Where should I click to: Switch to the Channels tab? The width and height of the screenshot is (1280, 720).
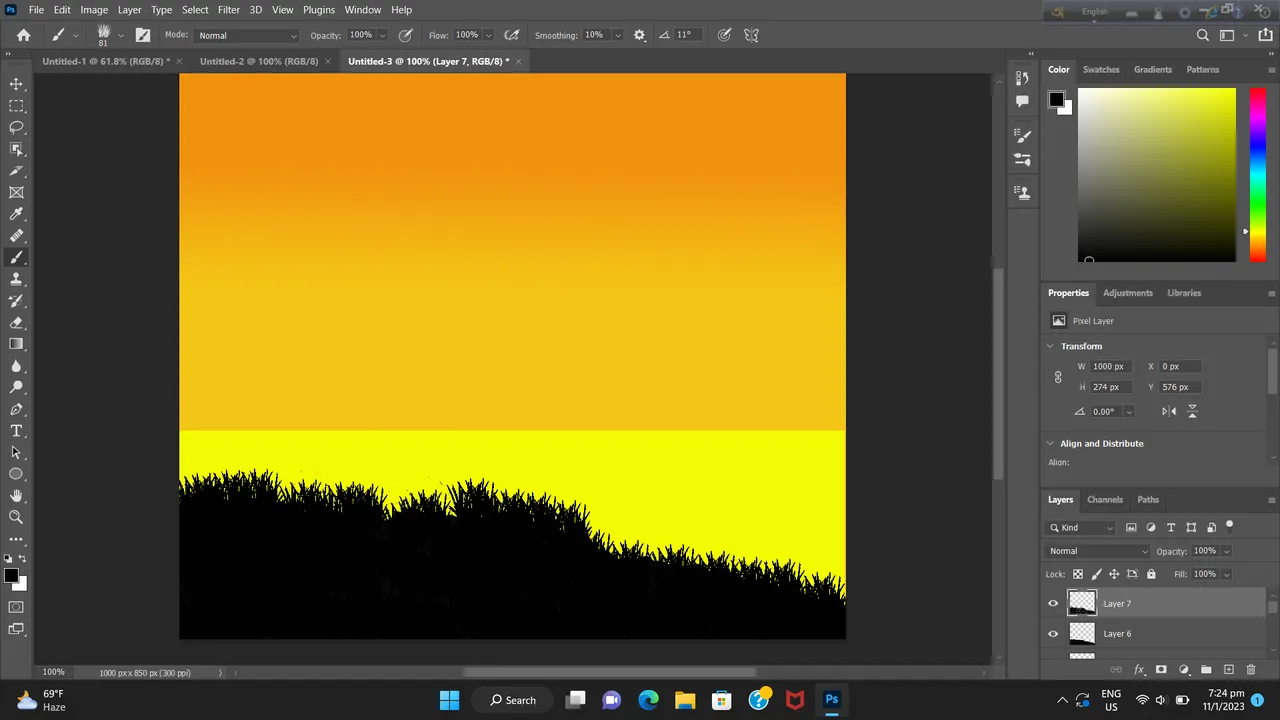(1105, 499)
